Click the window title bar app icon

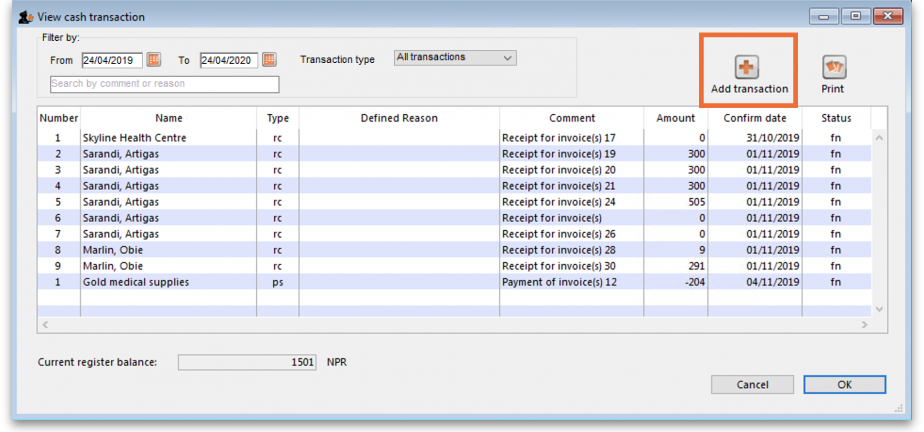point(26,17)
